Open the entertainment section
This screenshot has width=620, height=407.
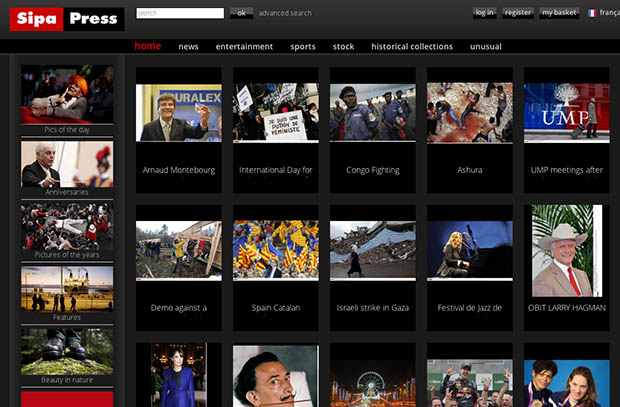pos(244,47)
